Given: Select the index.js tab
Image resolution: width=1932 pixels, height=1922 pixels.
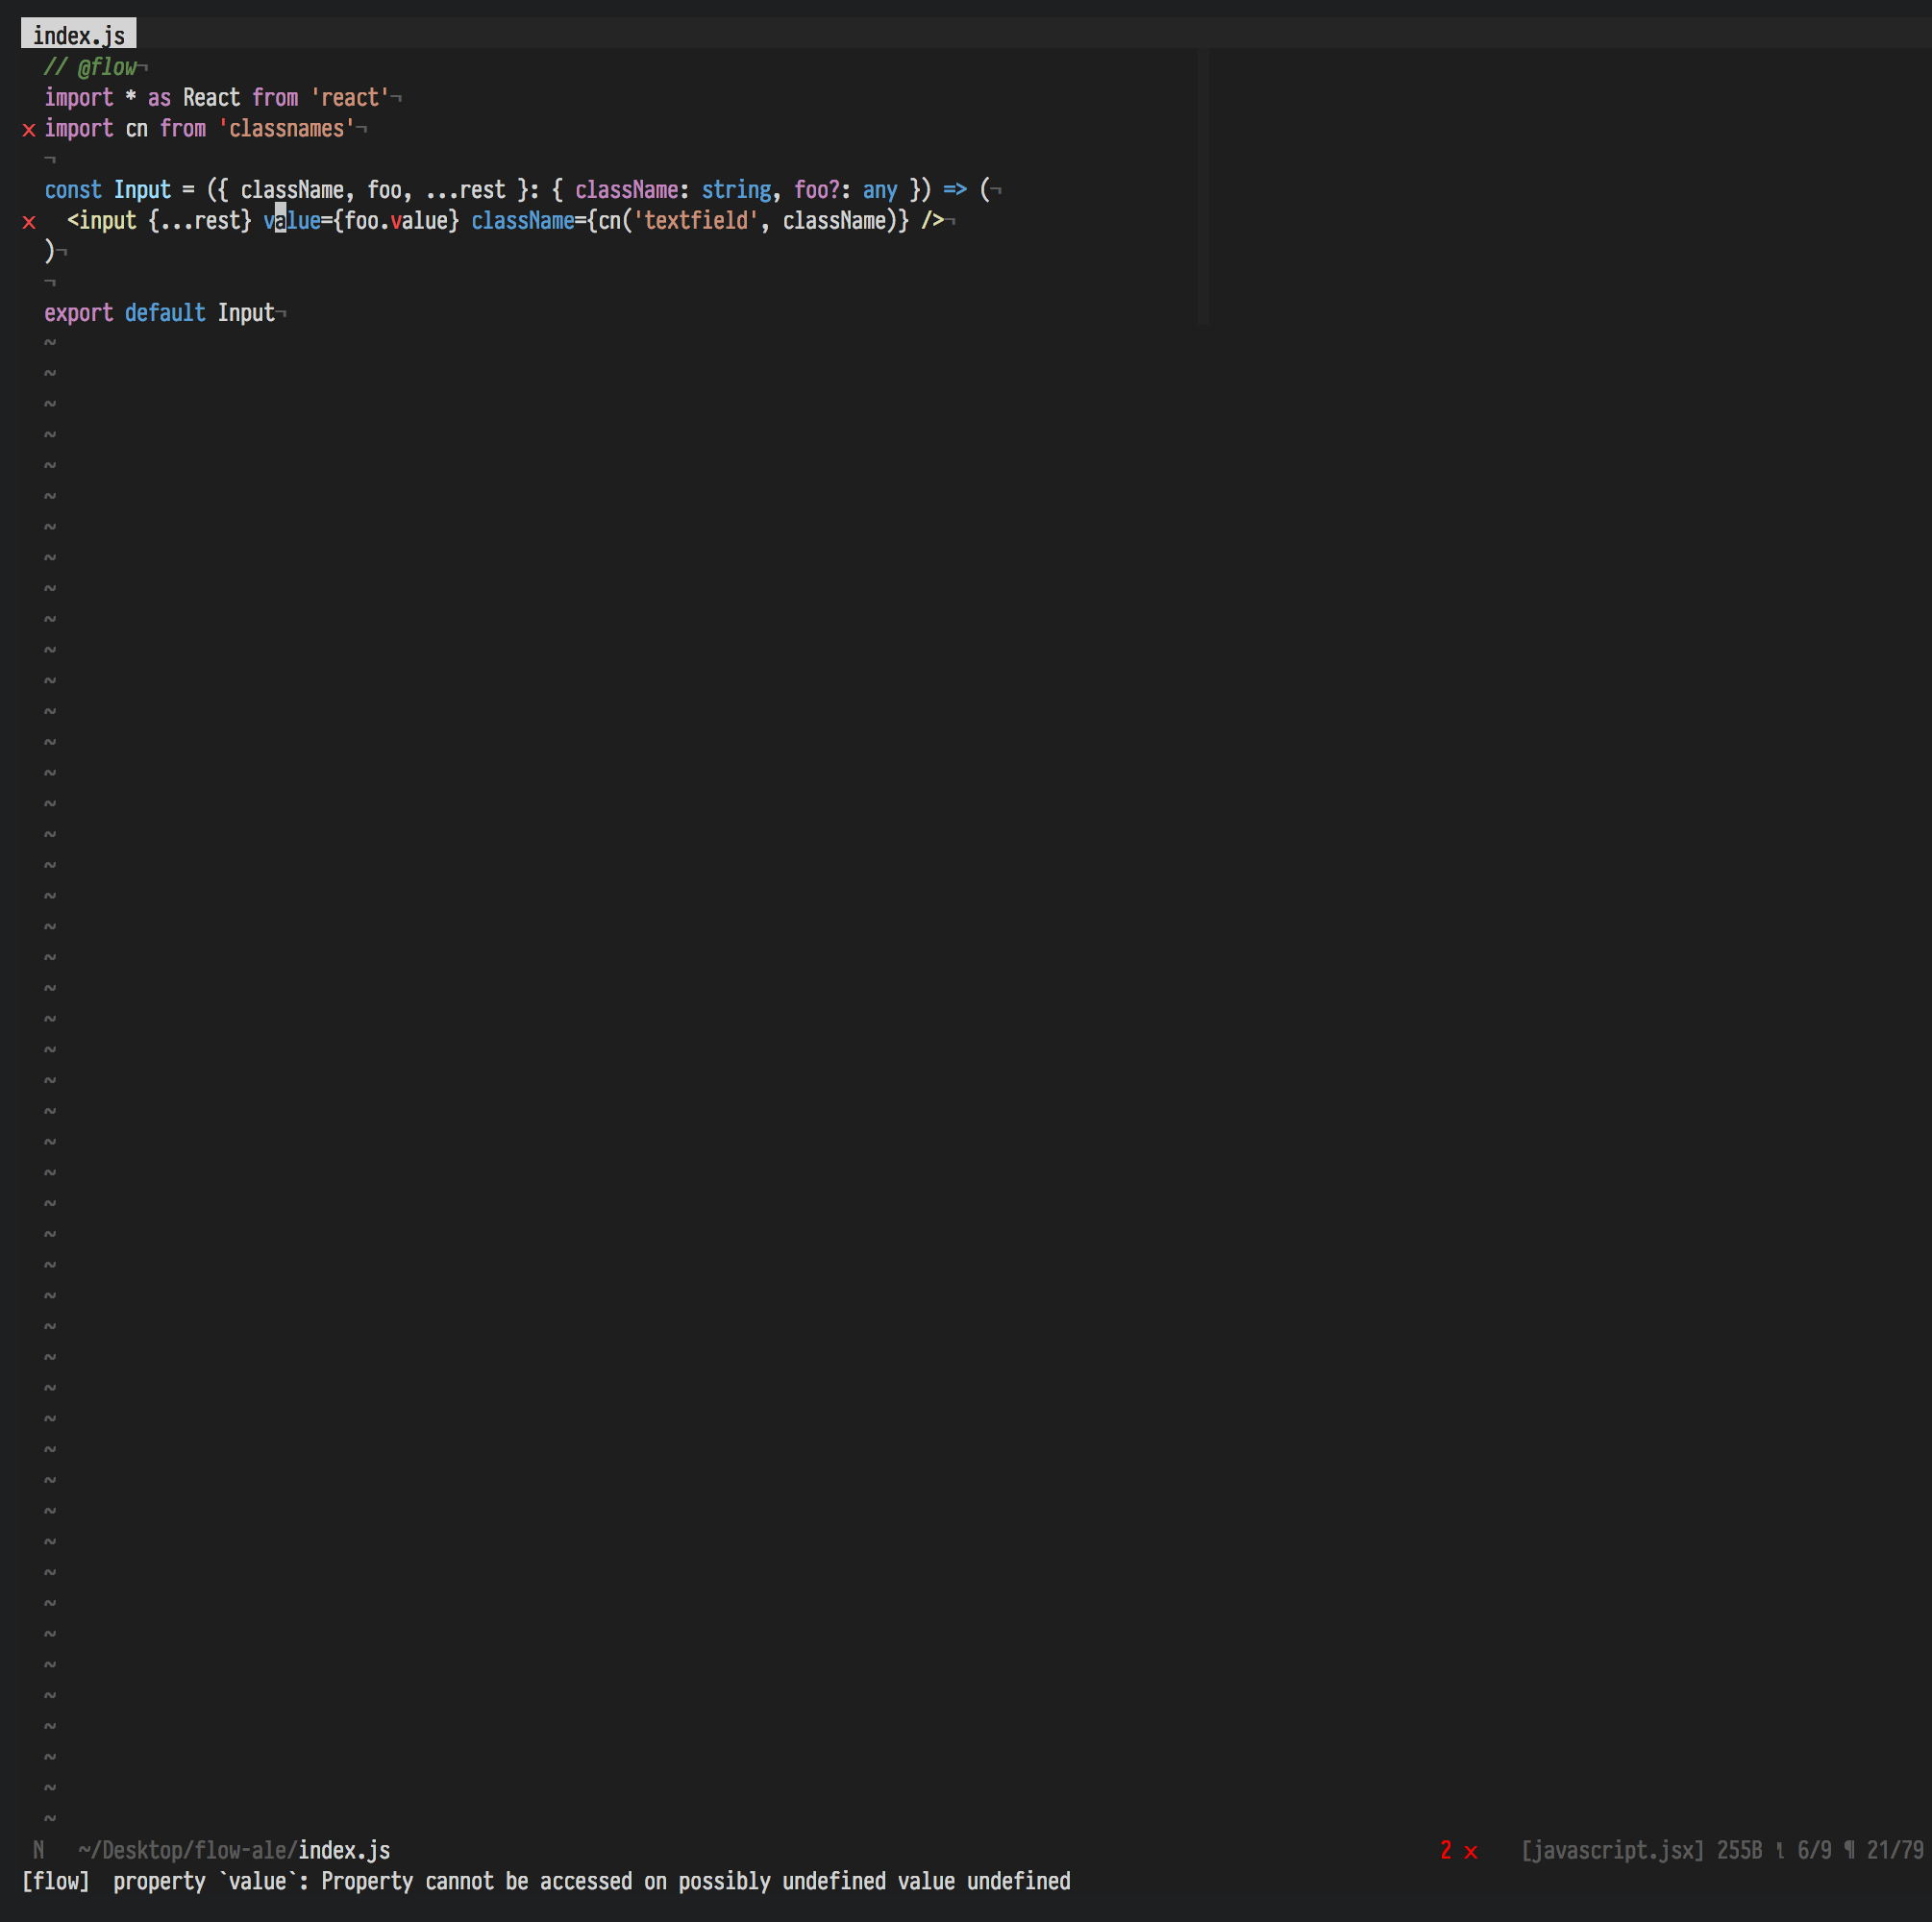Looking at the screenshot, I should (78, 36).
